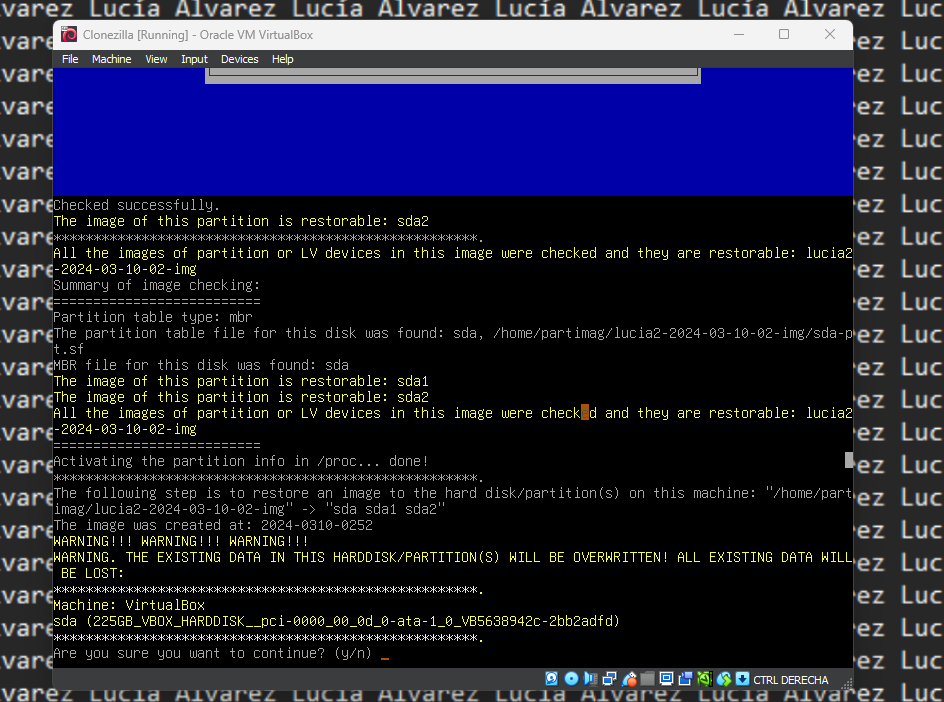Toggle keyboard capture via the status icon
The image size is (944, 702).
[741, 679]
